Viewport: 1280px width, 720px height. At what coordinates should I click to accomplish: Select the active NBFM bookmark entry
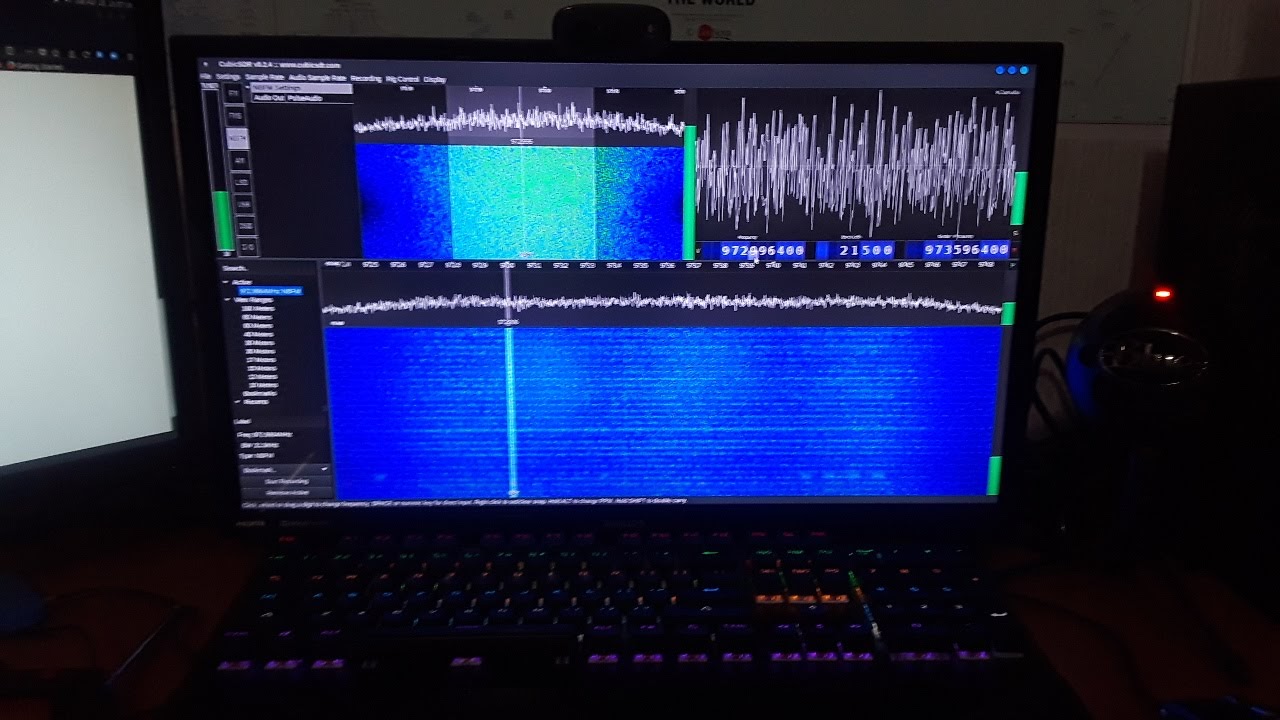point(270,291)
